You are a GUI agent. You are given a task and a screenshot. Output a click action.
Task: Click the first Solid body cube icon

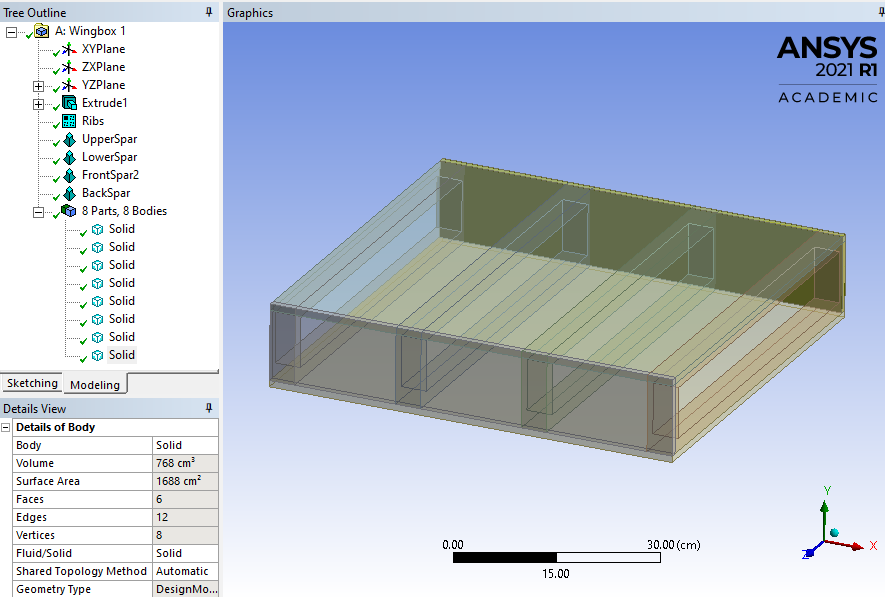[98, 229]
